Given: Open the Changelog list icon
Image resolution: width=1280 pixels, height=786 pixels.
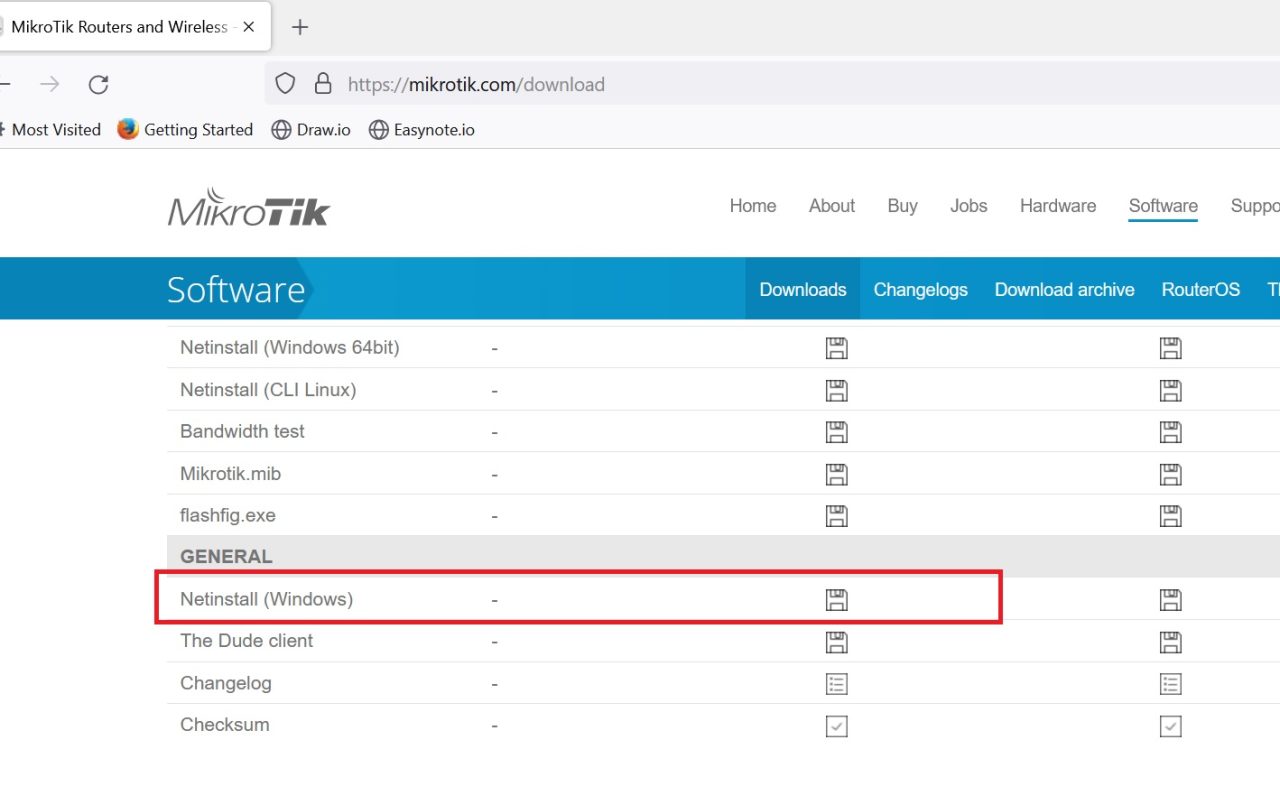Looking at the screenshot, I should point(836,683).
